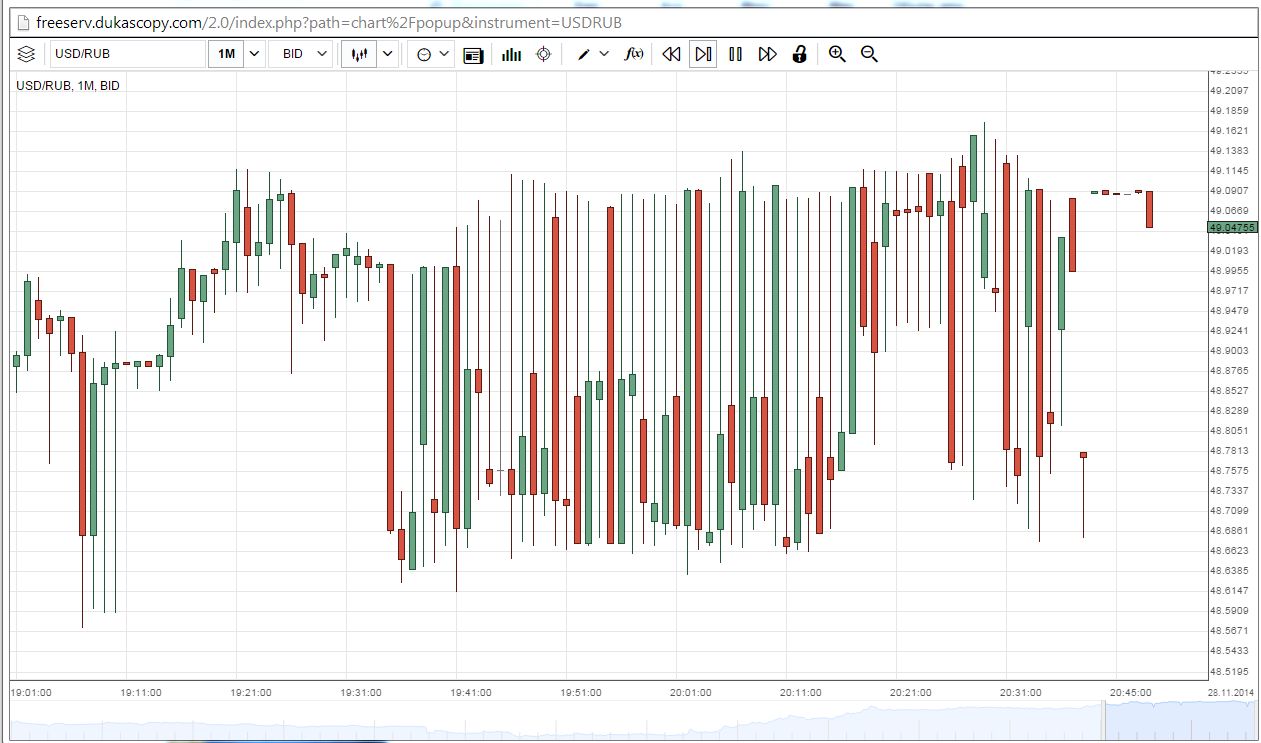Viewport: 1261px width, 743px height.
Task: Toggle the volume bars icon
Action: pos(511,54)
